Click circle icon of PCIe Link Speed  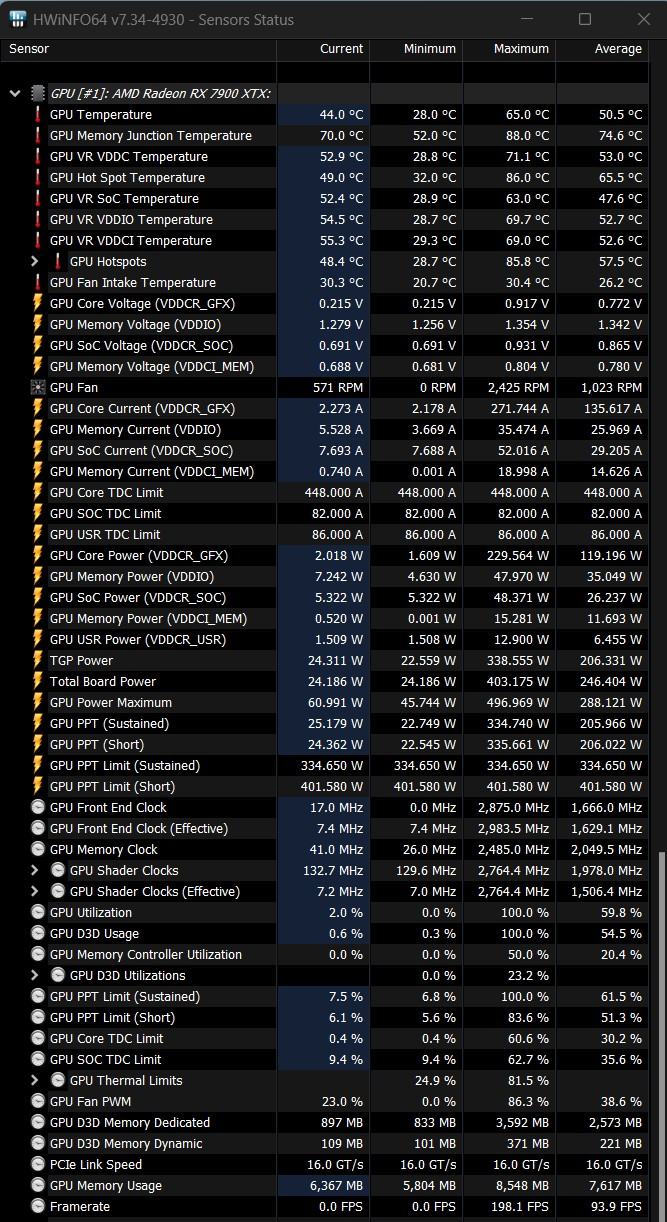pos(38,1164)
